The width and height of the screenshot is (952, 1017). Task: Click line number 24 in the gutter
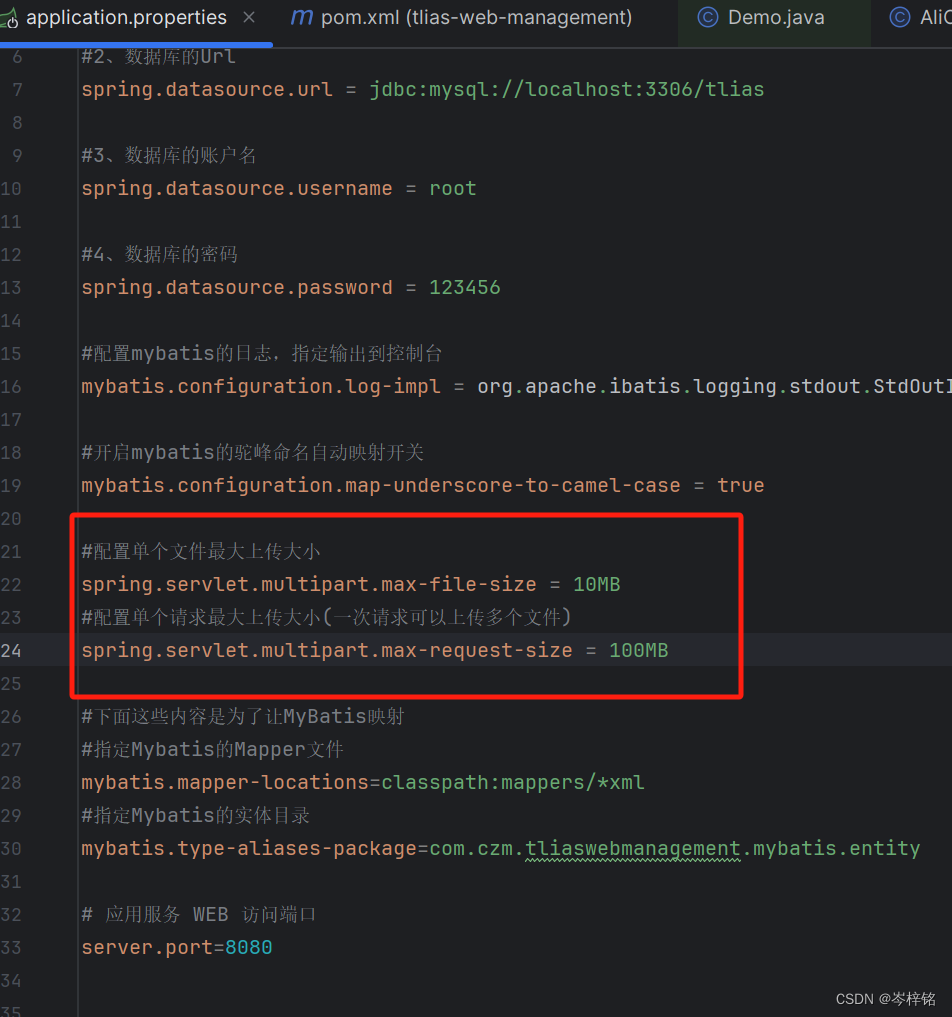coord(11,651)
